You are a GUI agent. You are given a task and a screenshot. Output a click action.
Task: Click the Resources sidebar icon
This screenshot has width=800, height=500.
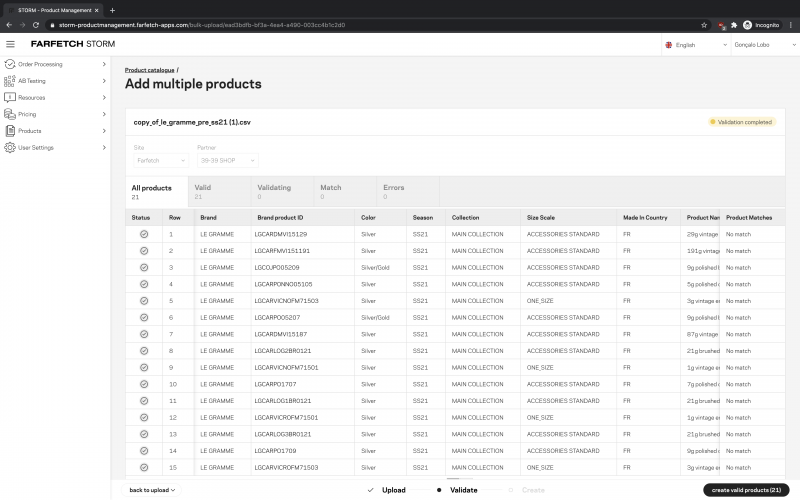[x=9, y=97]
